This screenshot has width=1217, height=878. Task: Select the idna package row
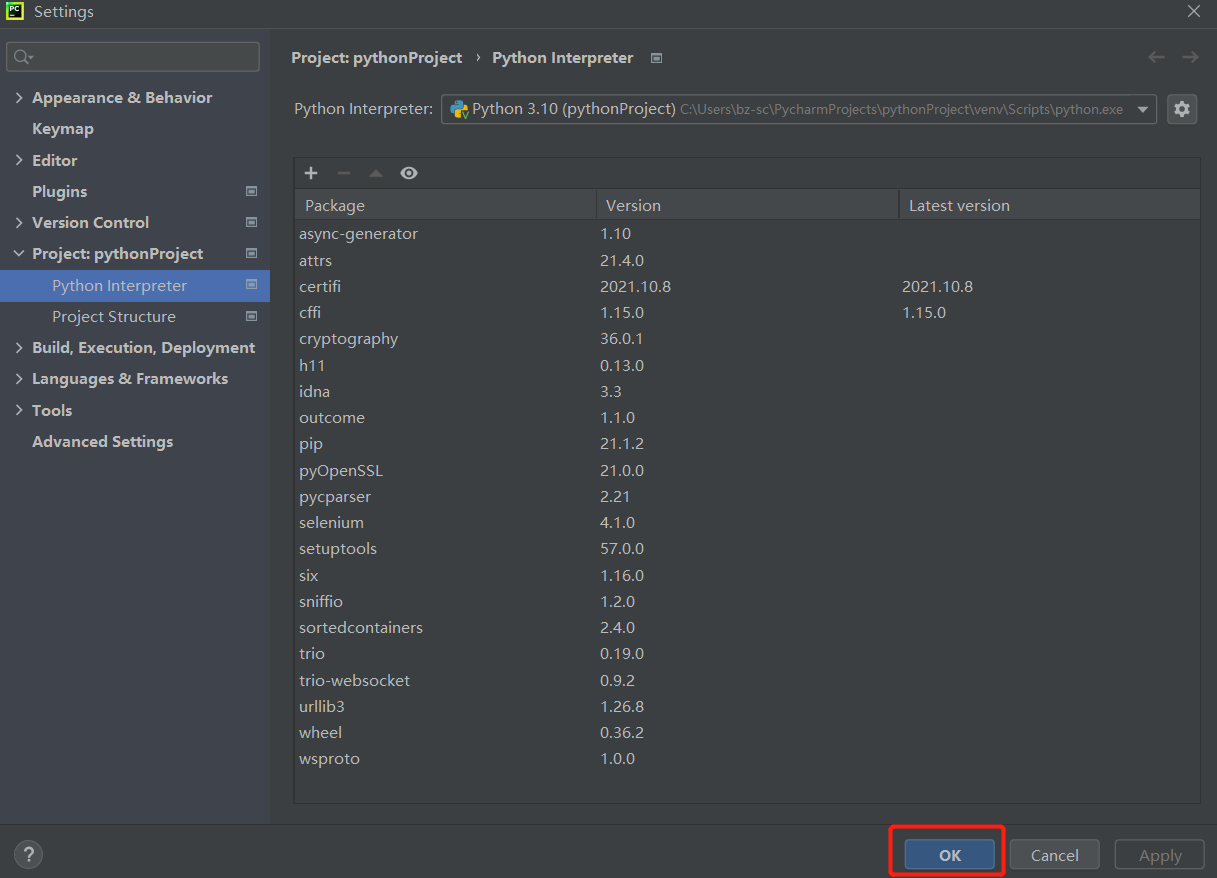coord(747,391)
